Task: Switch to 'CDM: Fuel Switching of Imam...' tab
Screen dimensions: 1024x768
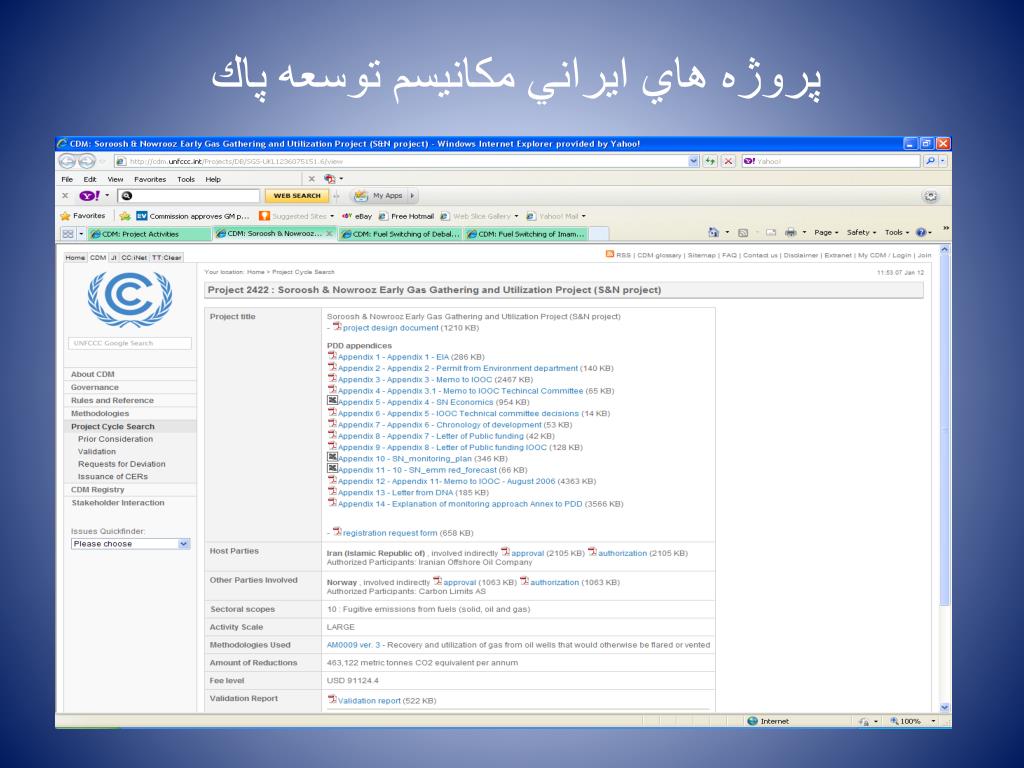Action: (526, 234)
